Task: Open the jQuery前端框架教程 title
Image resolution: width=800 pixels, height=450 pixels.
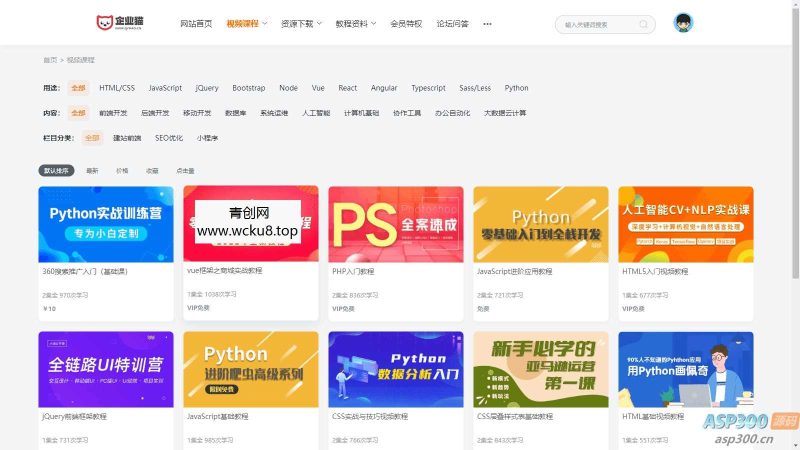Action: (x=74, y=416)
